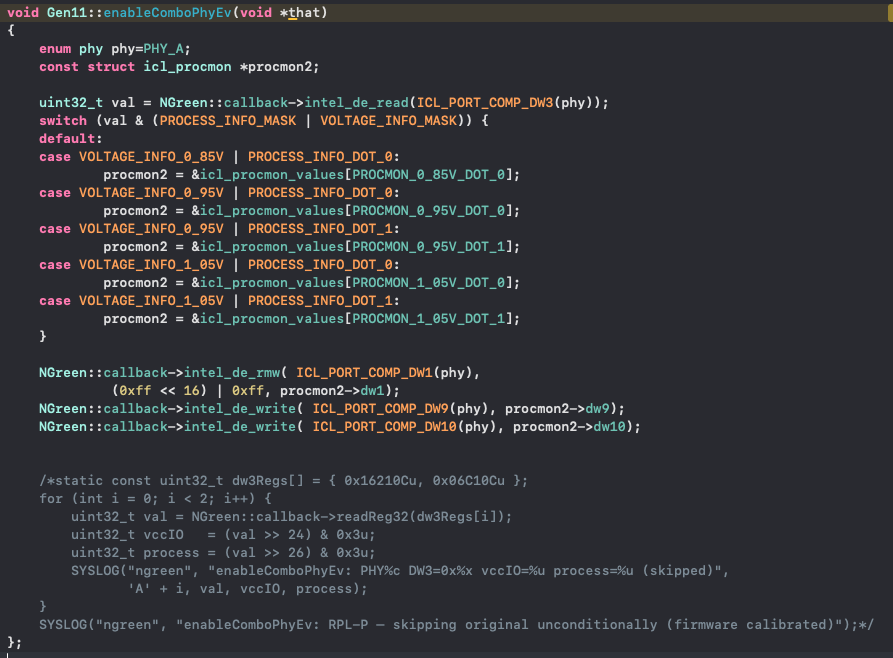893x658 pixels.
Task: Click PHY_A enum value
Action: click(163, 49)
